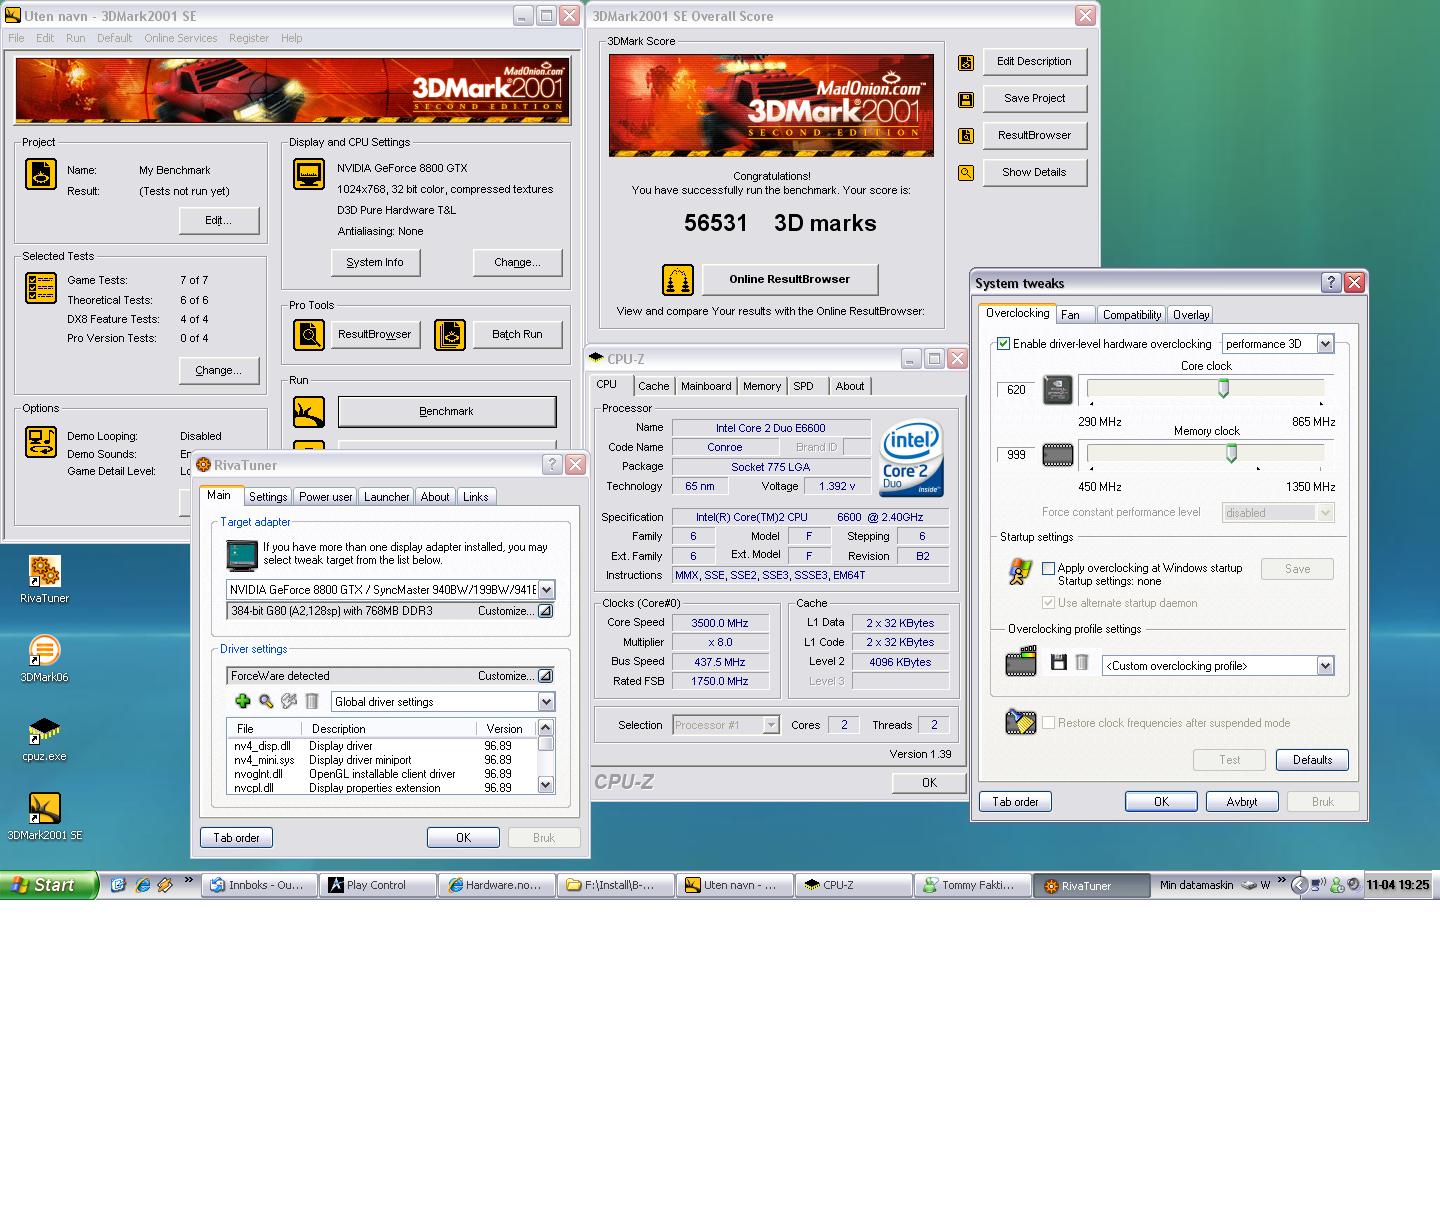
Task: Select the nv4_disp.dll driver row
Action: (x=382, y=746)
